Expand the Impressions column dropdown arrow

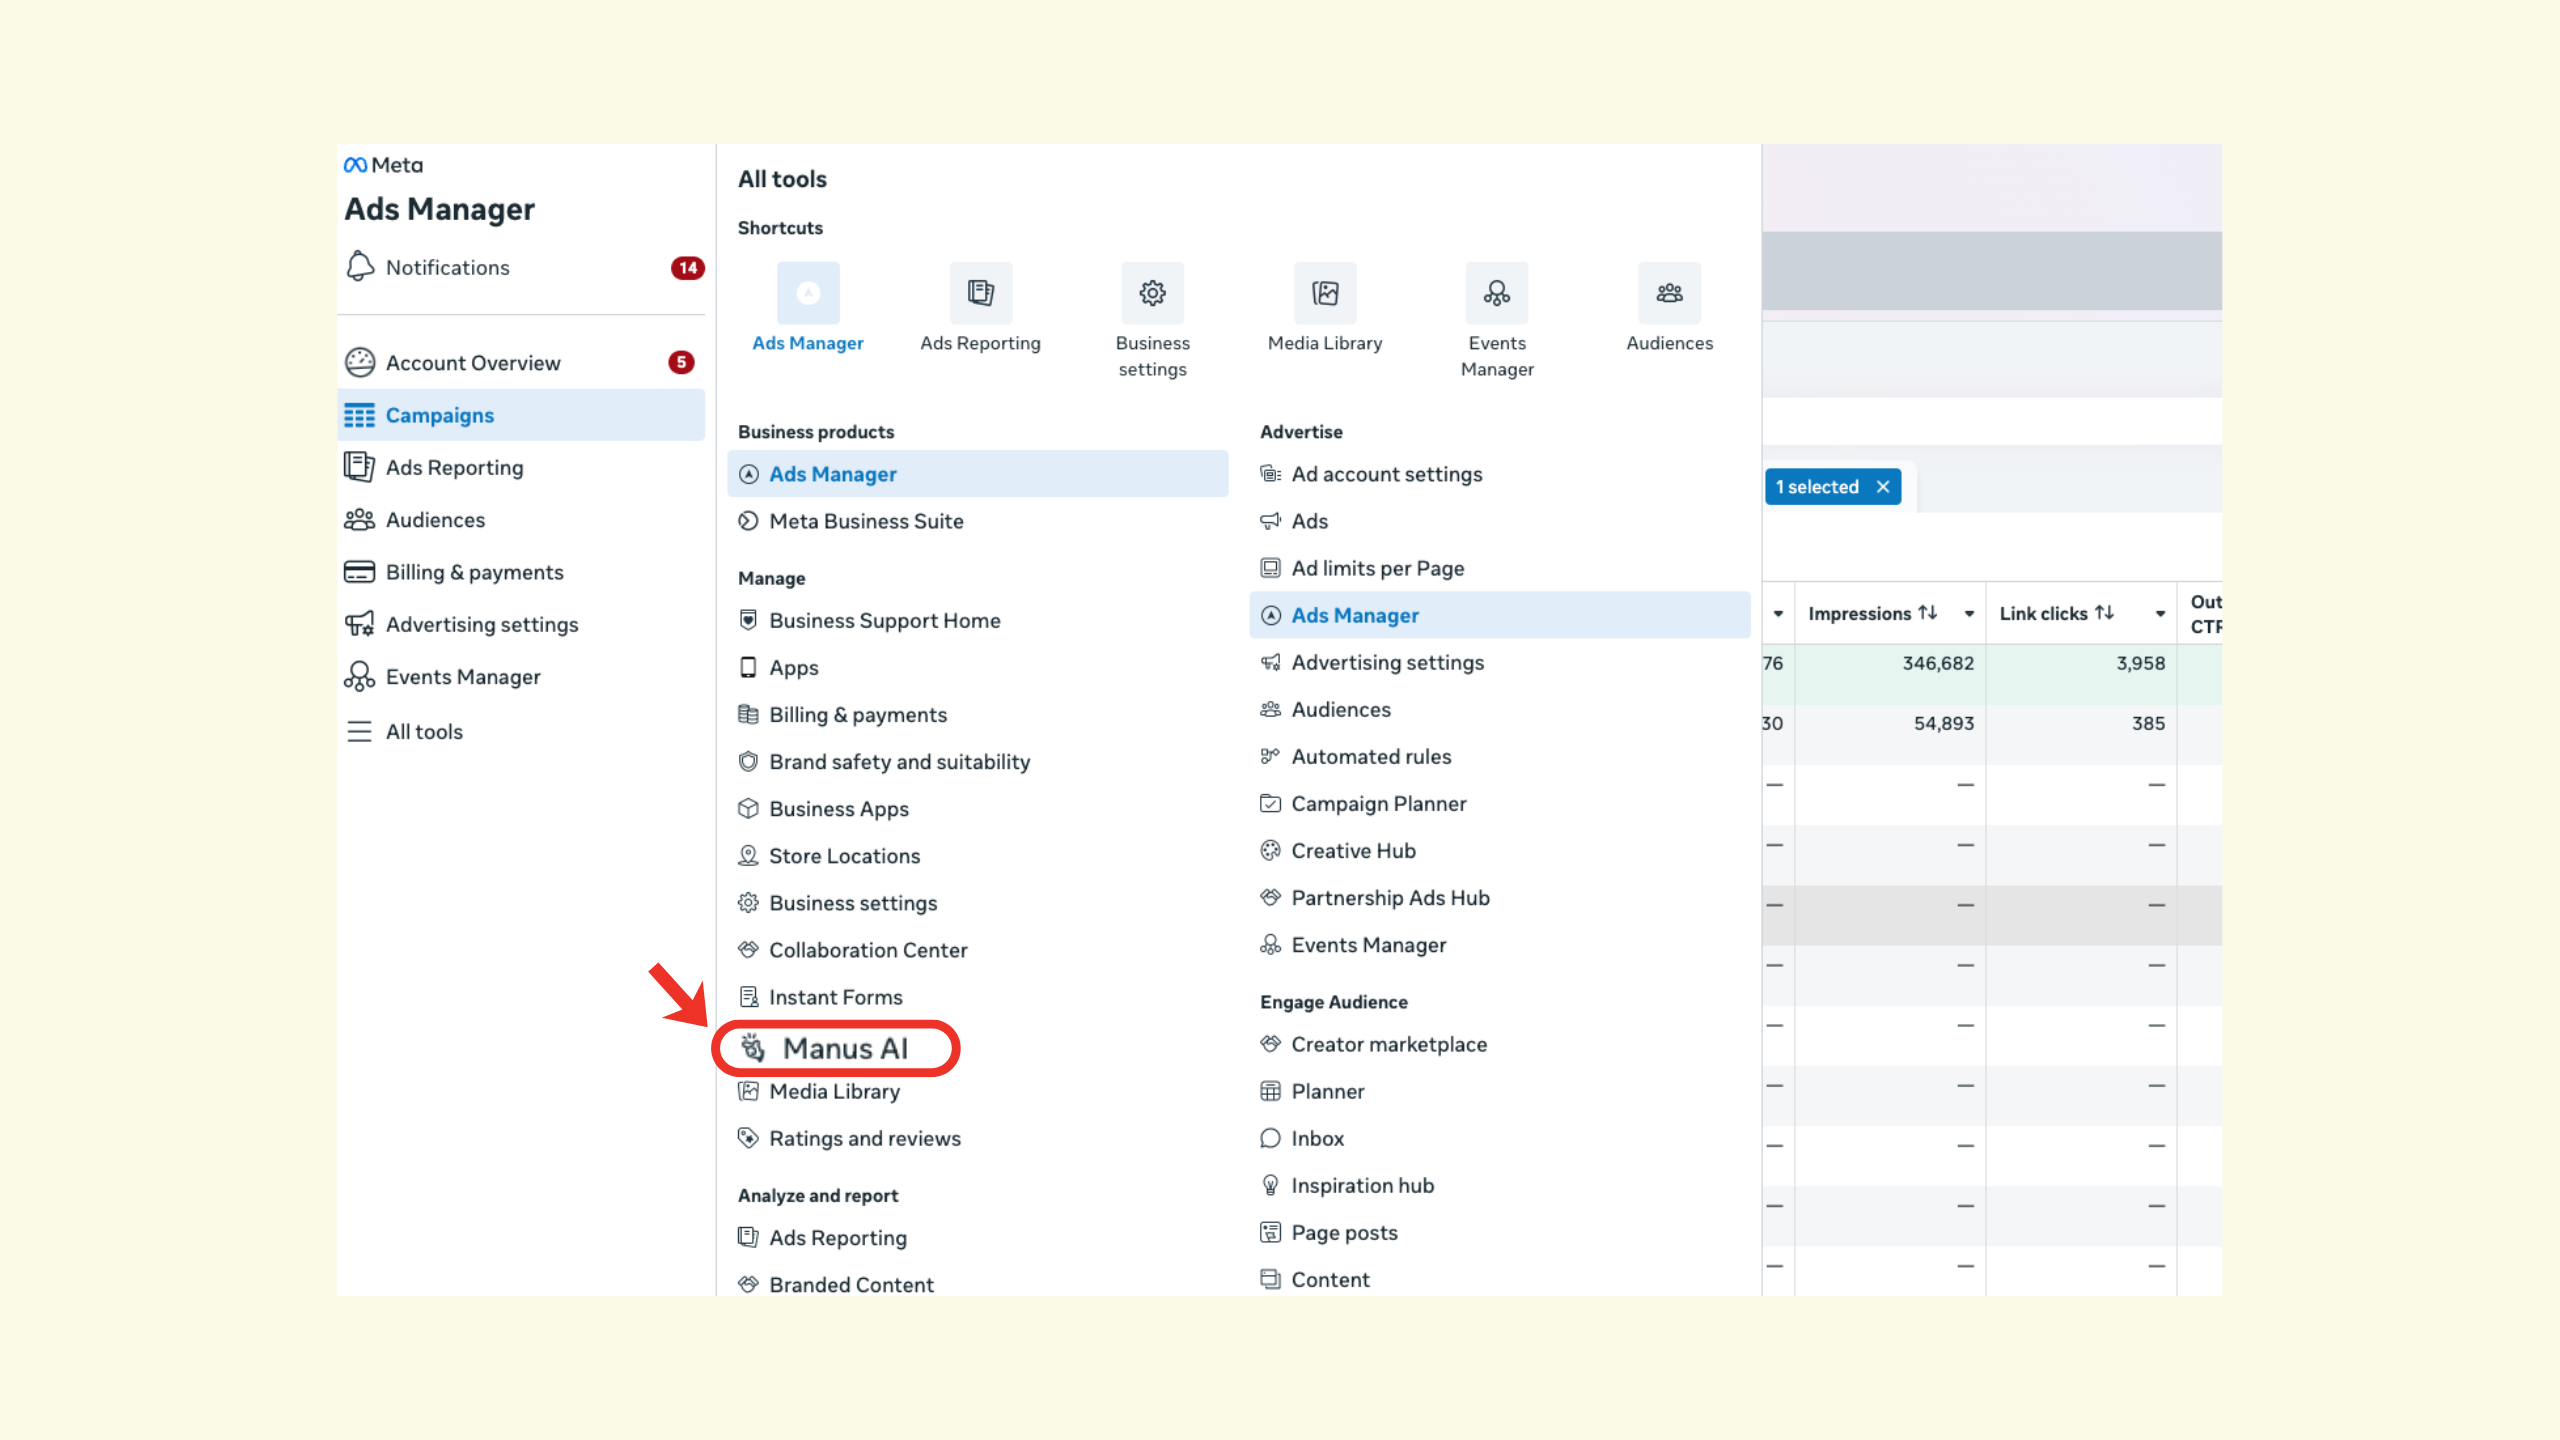(x=1968, y=614)
